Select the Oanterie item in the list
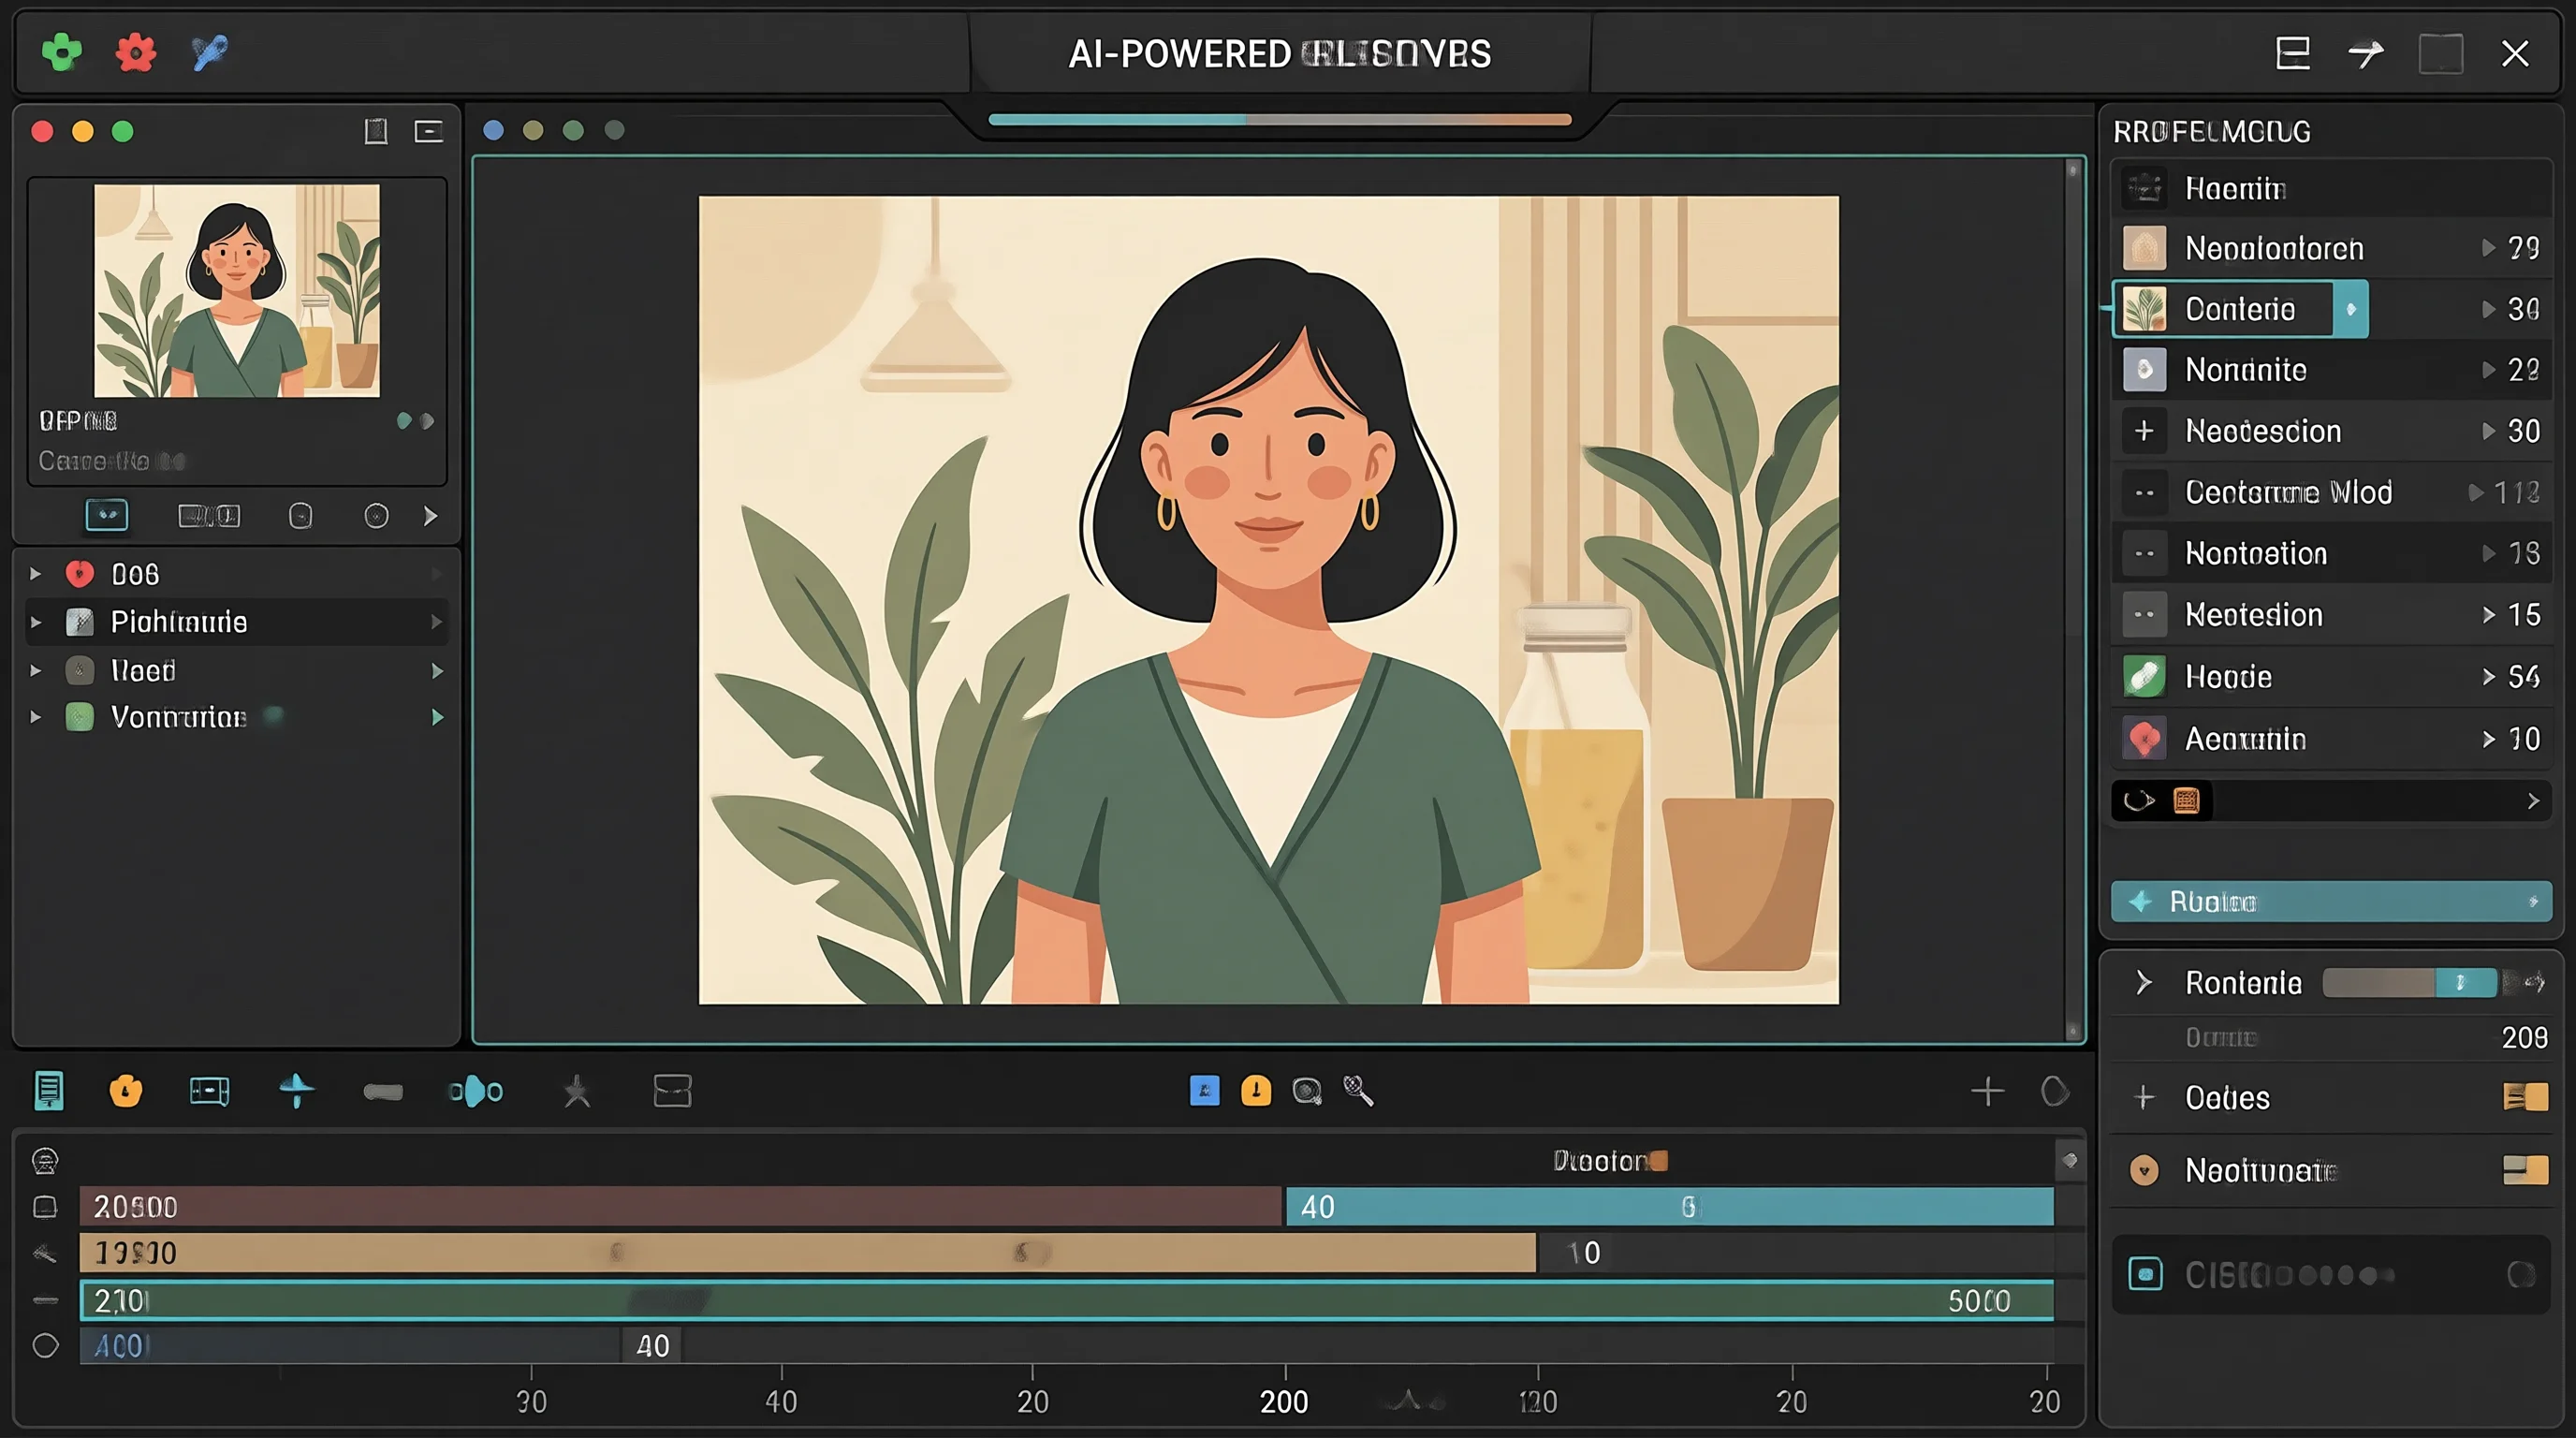This screenshot has width=2576, height=1438. tap(2239, 309)
